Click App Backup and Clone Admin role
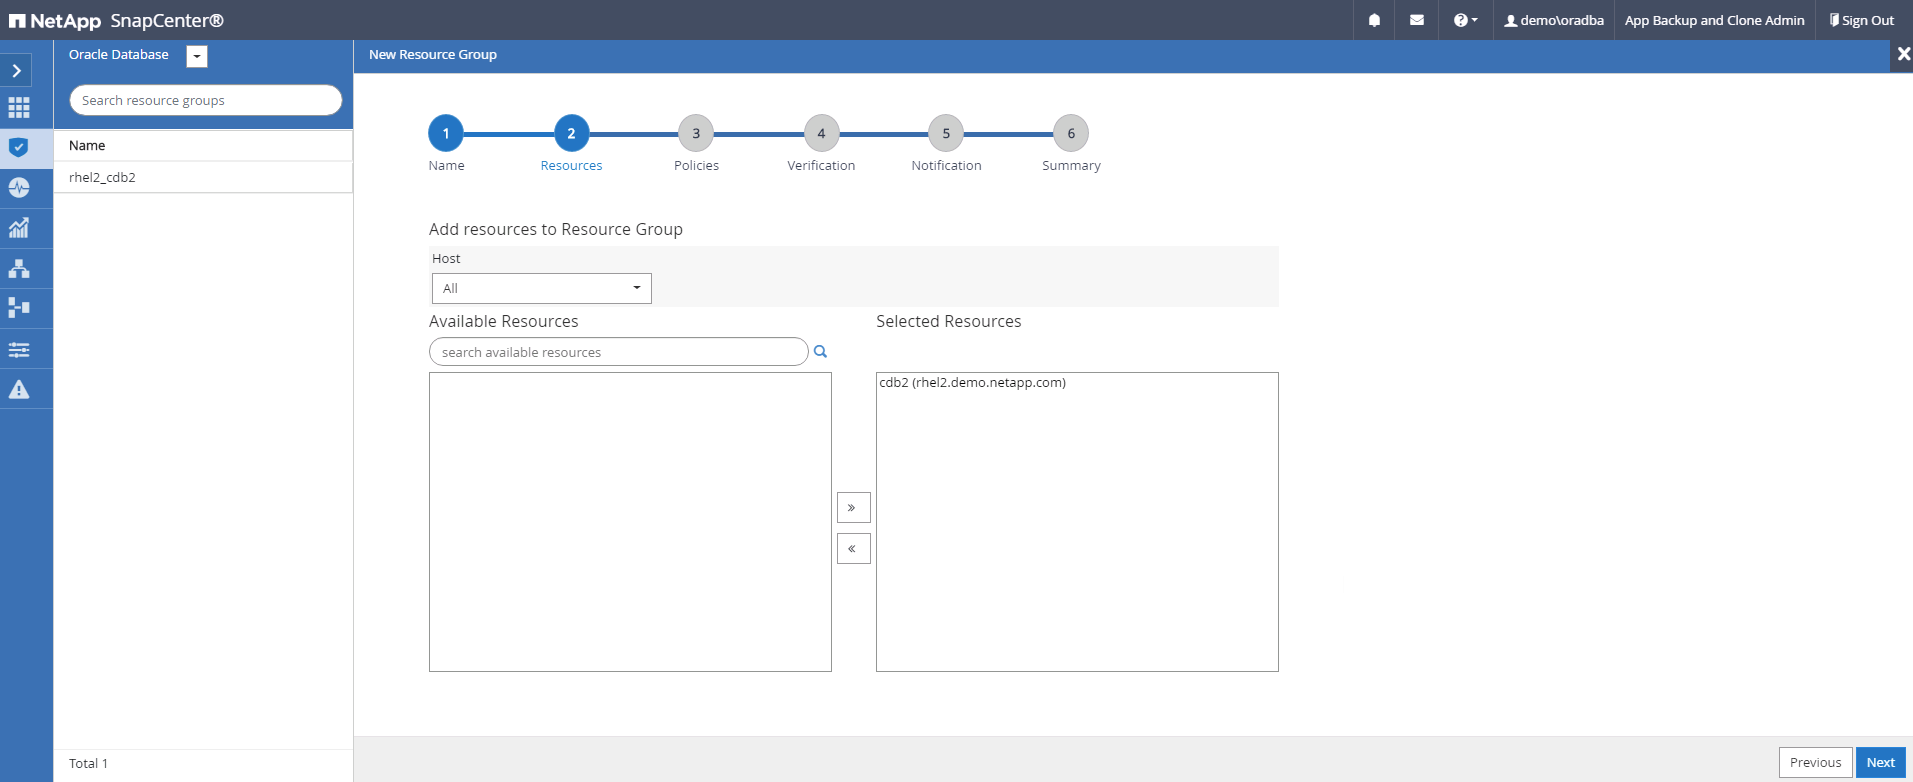1913x782 pixels. coord(1714,20)
